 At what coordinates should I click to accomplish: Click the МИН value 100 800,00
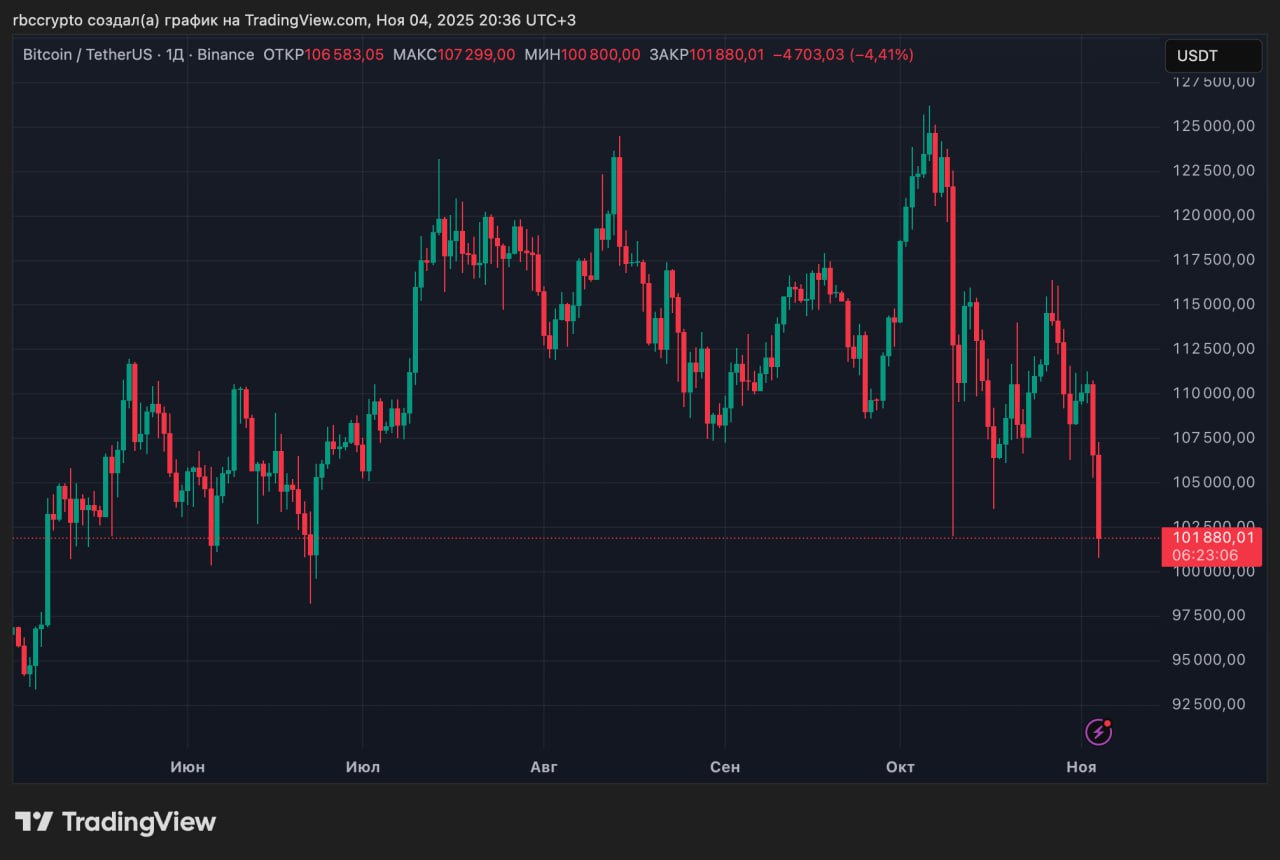601,55
